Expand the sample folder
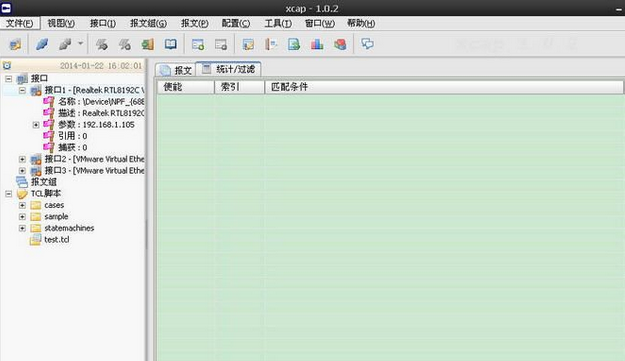Screen dimensions: 625x361 pyautogui.click(x=22, y=217)
